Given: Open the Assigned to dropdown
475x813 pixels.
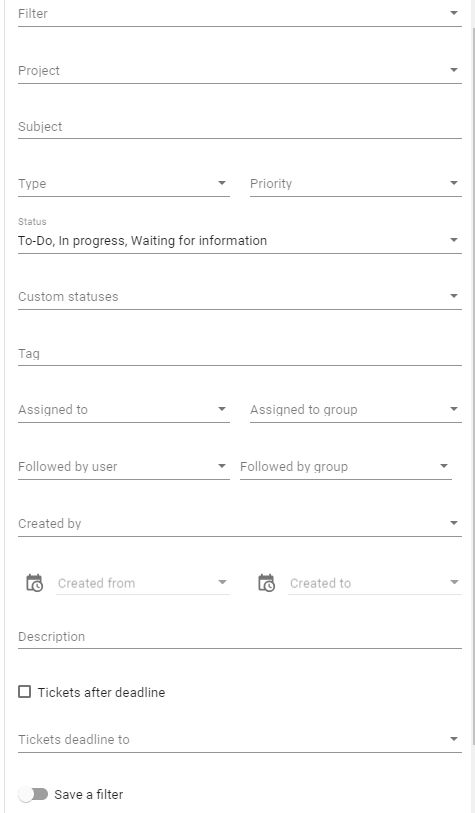Looking at the screenshot, I should pyautogui.click(x=123, y=410).
